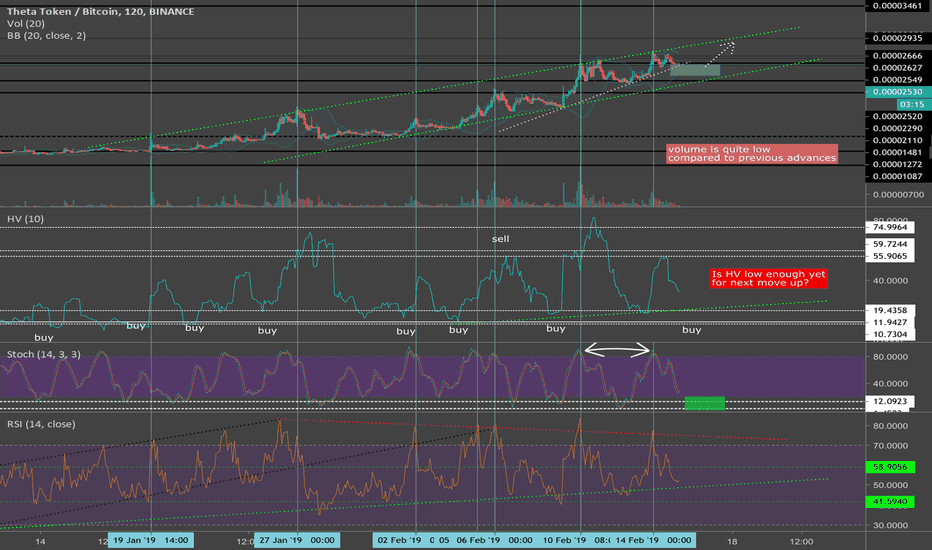Screen dimensions: 932x550
Task: Click the HV (10) indicator legend
Action: coord(25,219)
